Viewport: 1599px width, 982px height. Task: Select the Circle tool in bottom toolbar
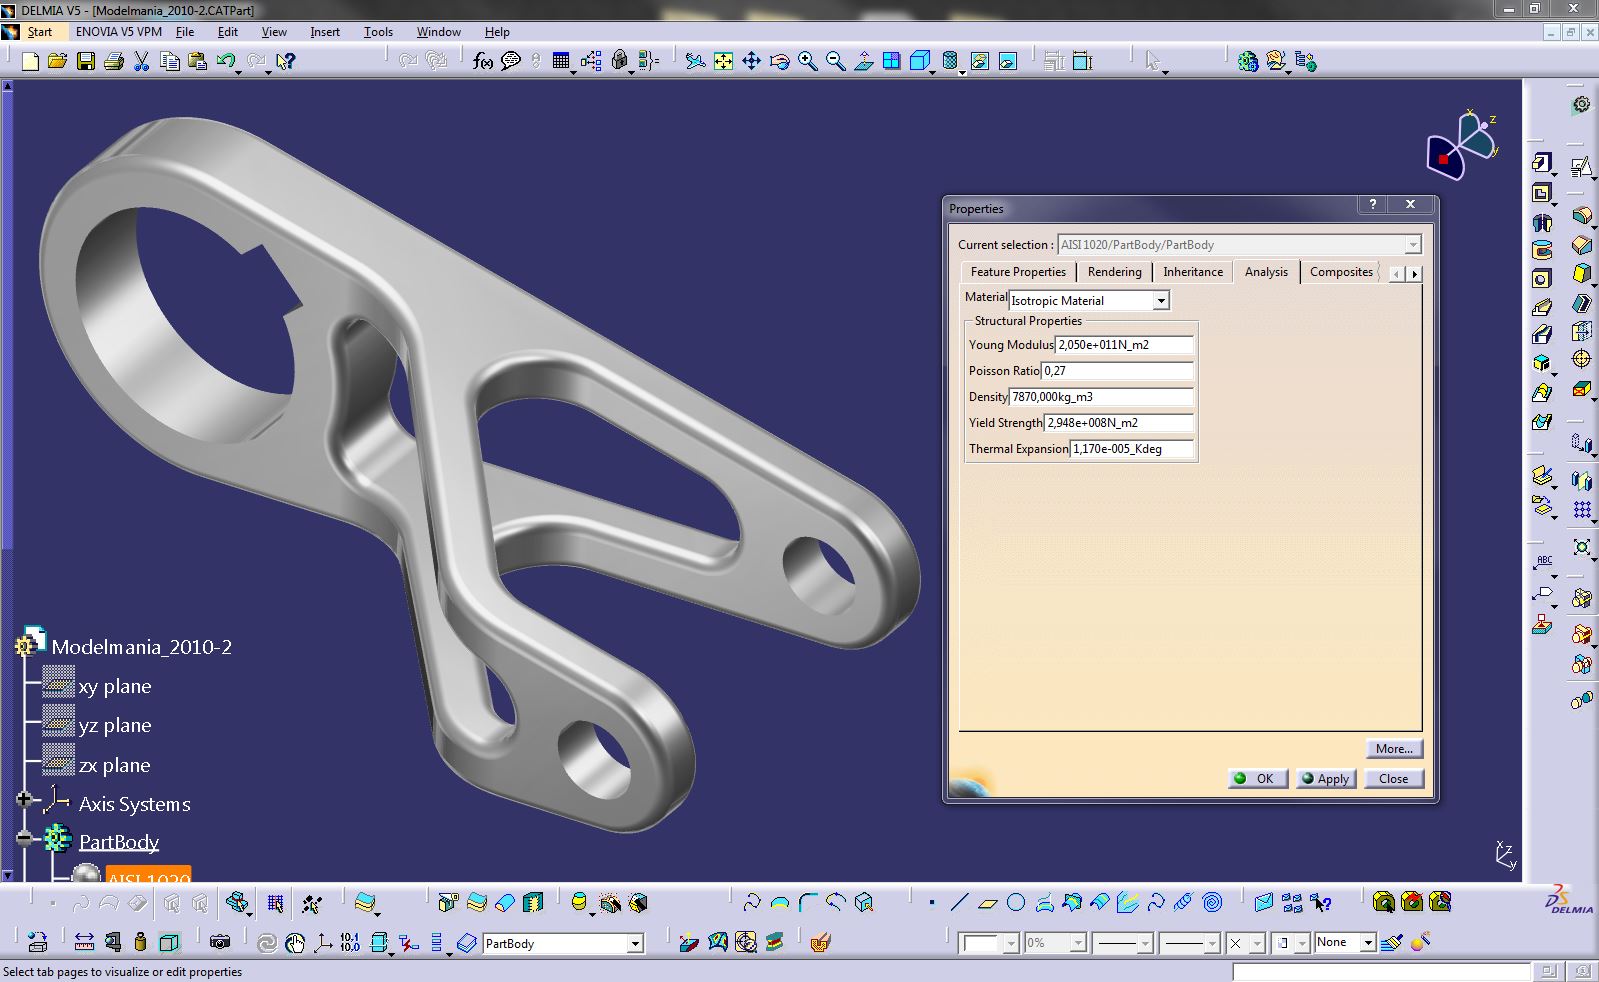[x=1016, y=903]
